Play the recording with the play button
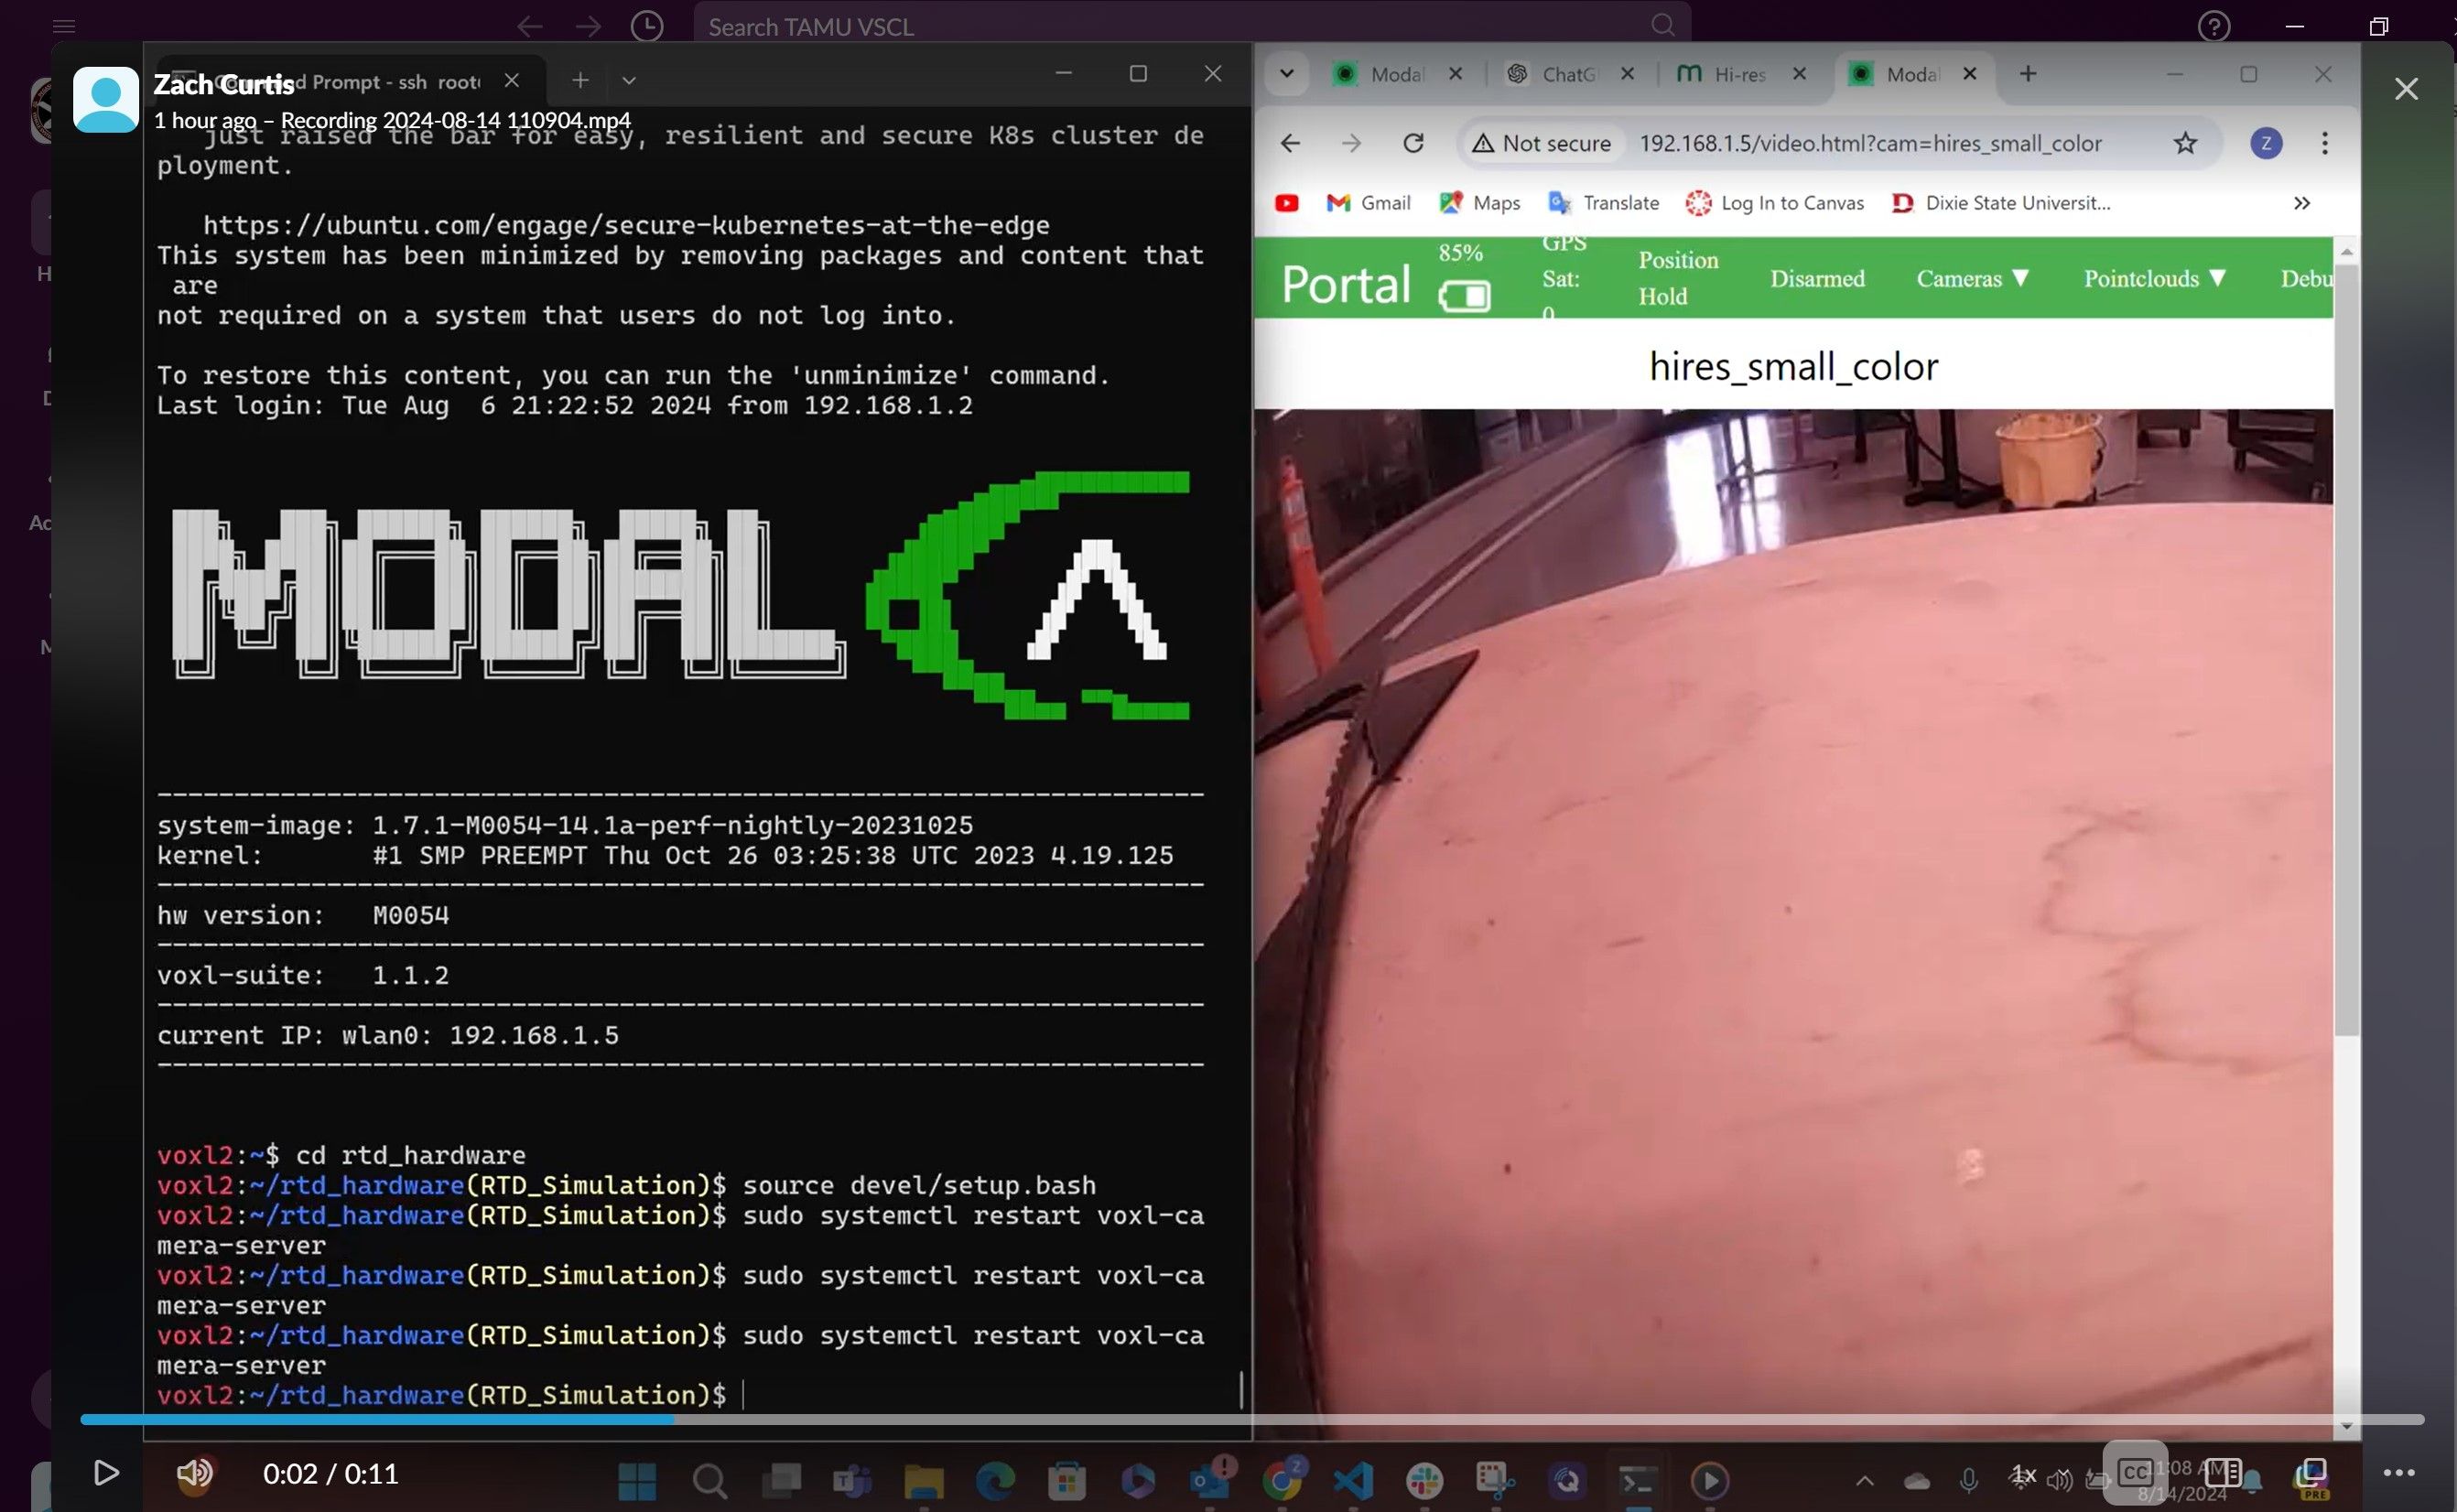The width and height of the screenshot is (2457, 1512). [x=106, y=1472]
